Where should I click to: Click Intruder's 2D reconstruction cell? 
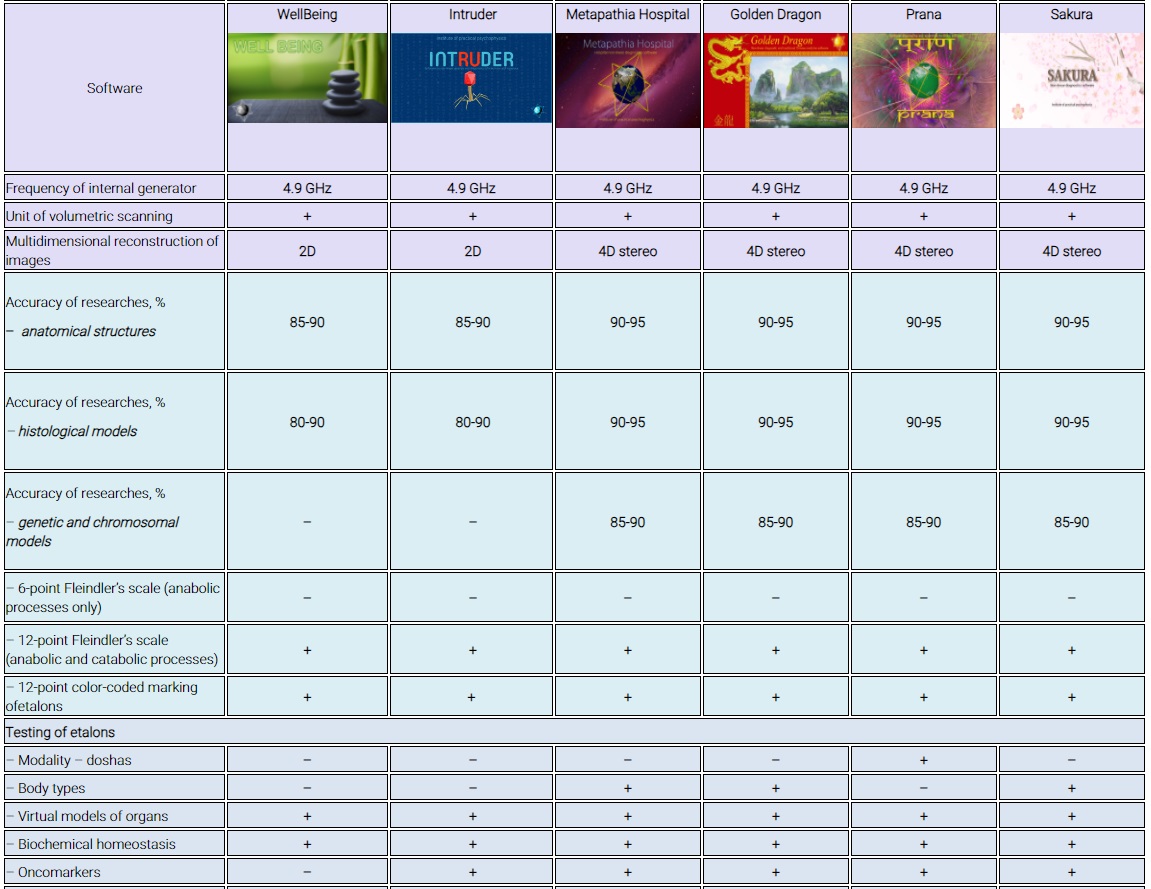473,251
